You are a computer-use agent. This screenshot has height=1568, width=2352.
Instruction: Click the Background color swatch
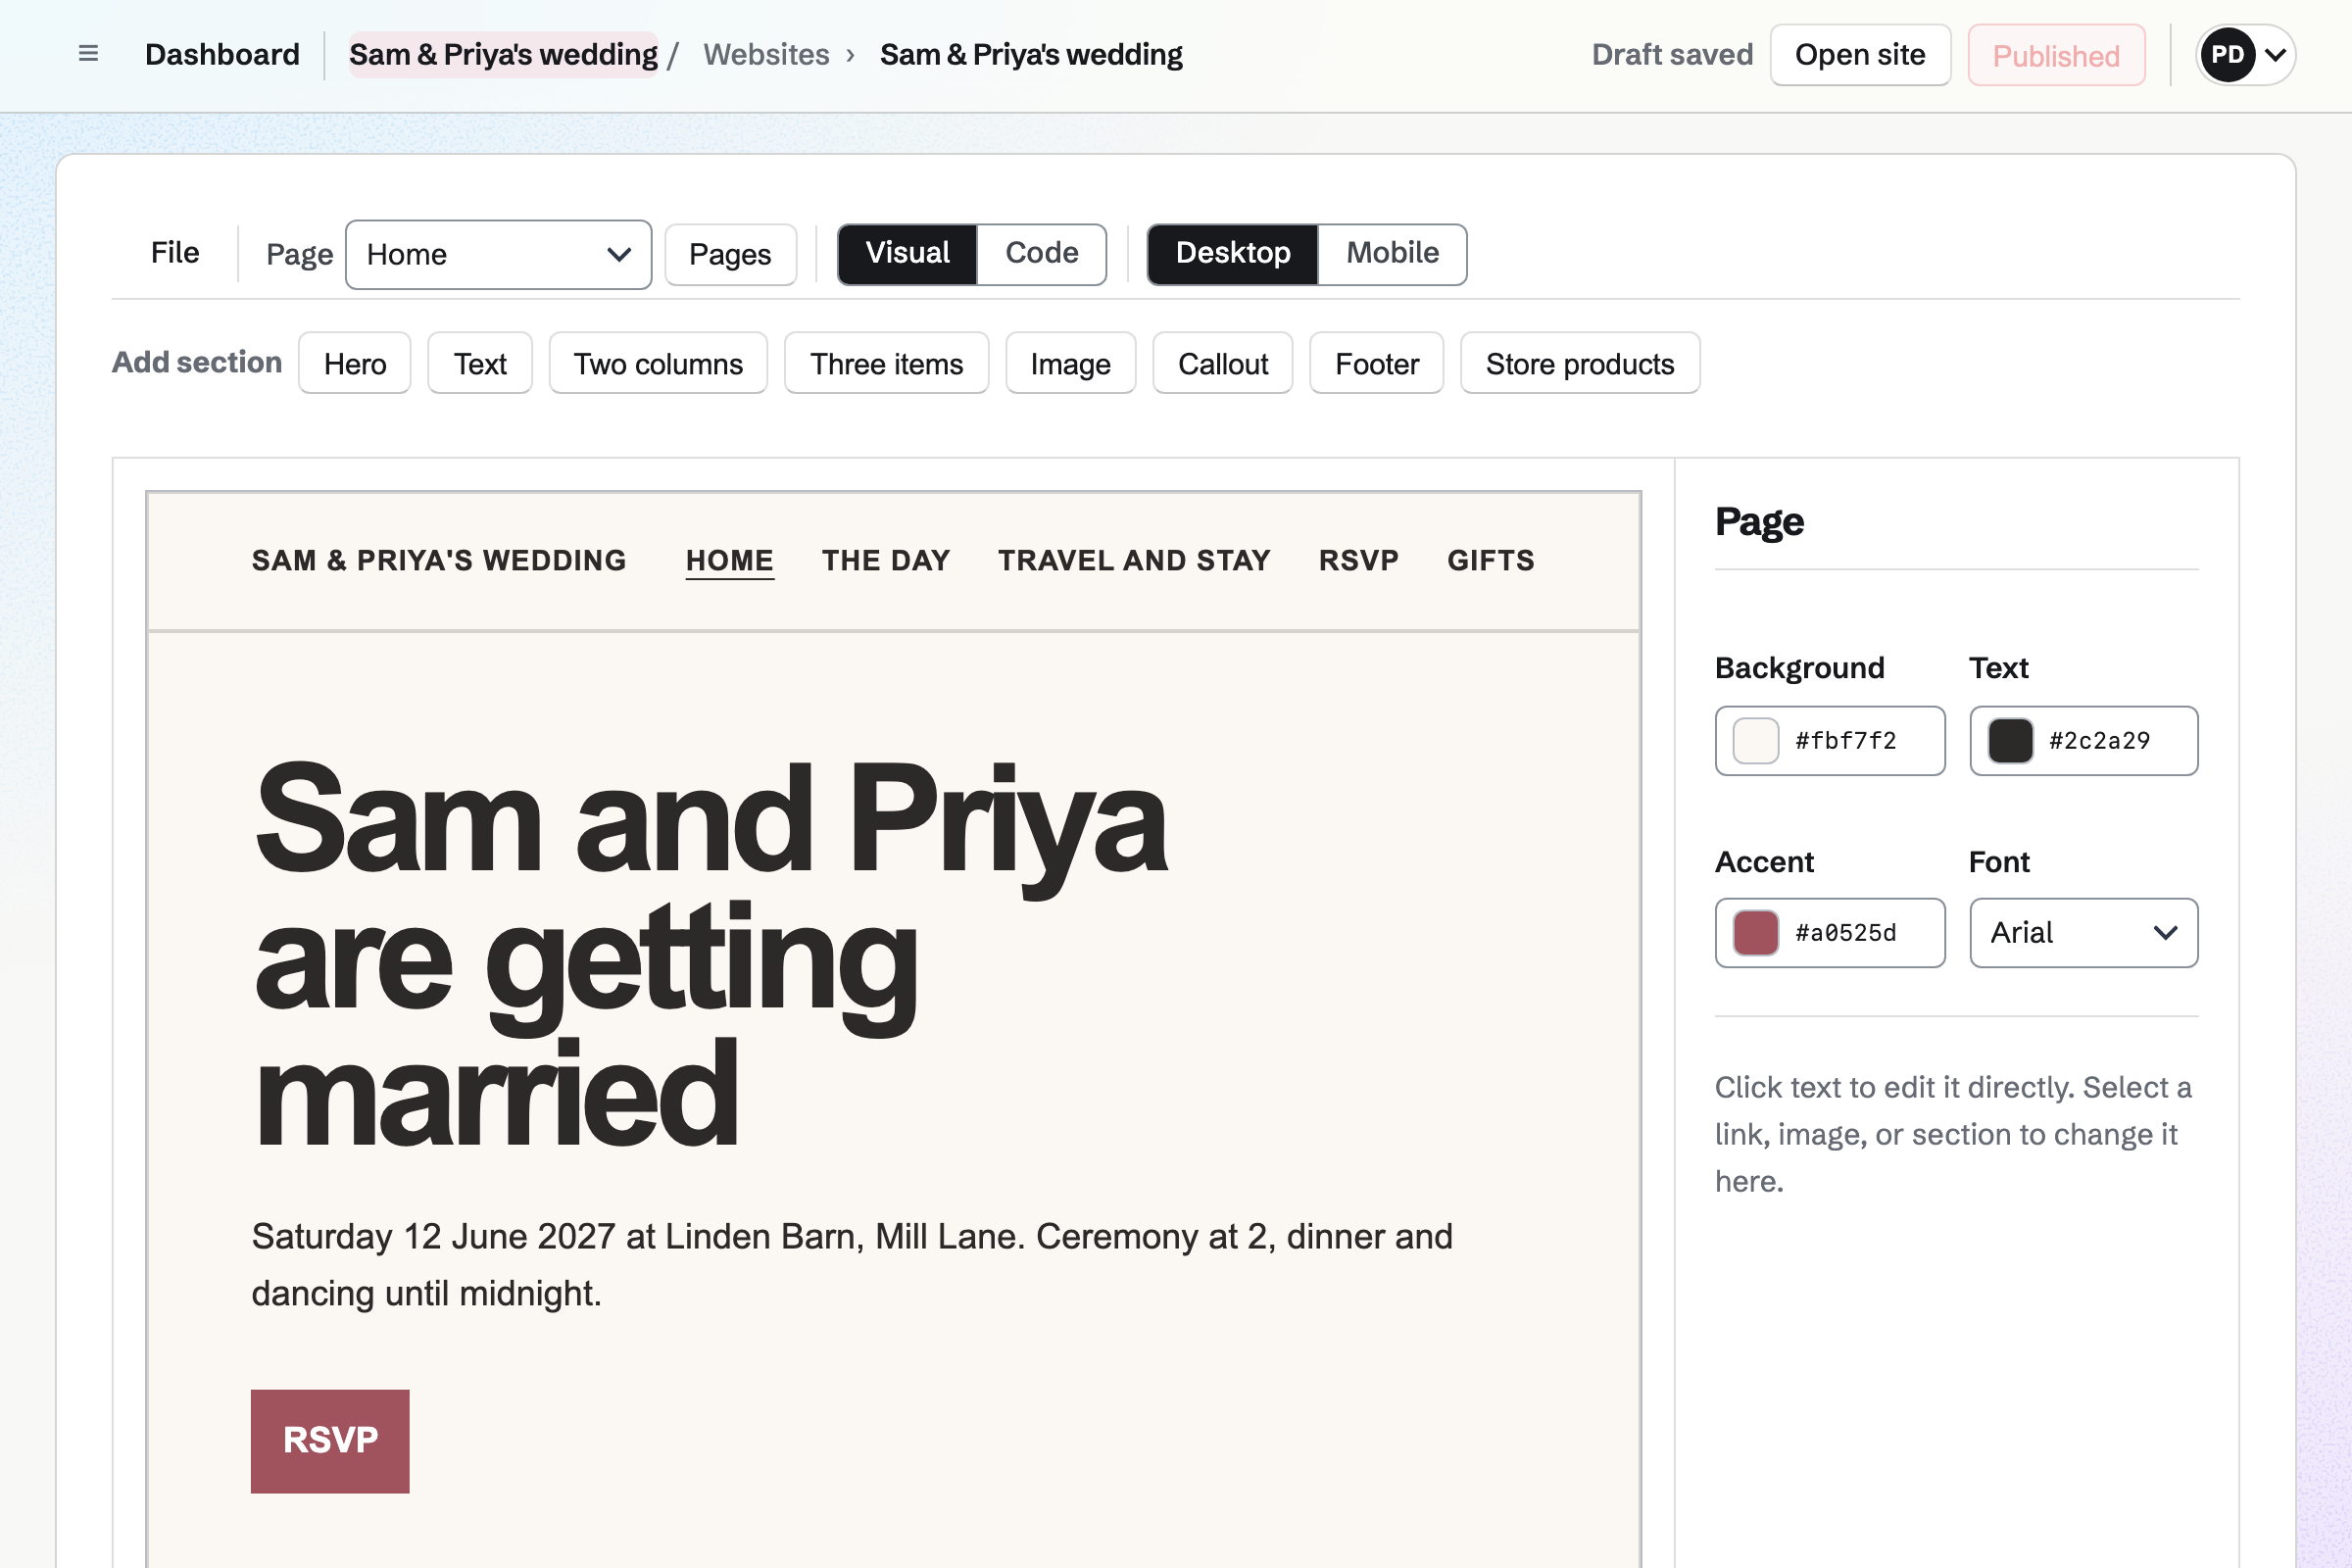(x=1755, y=741)
